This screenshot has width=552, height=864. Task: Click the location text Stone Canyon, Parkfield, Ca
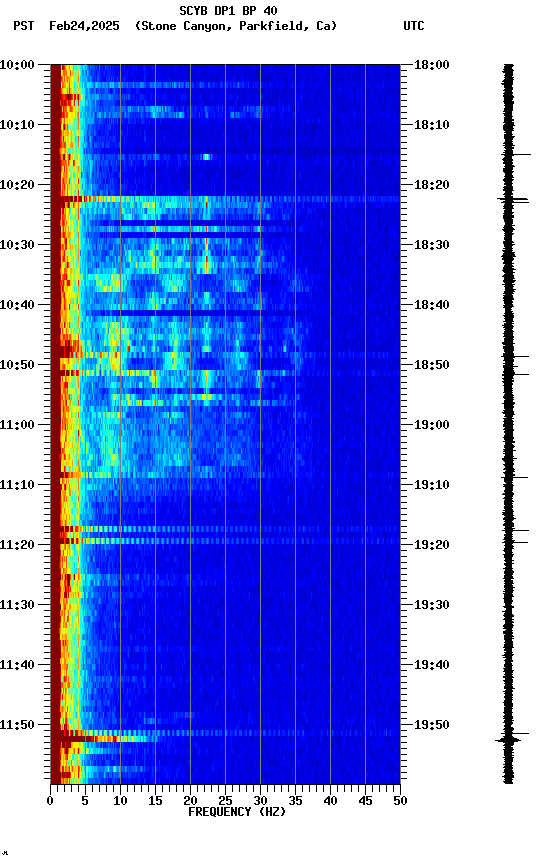click(x=235, y=26)
